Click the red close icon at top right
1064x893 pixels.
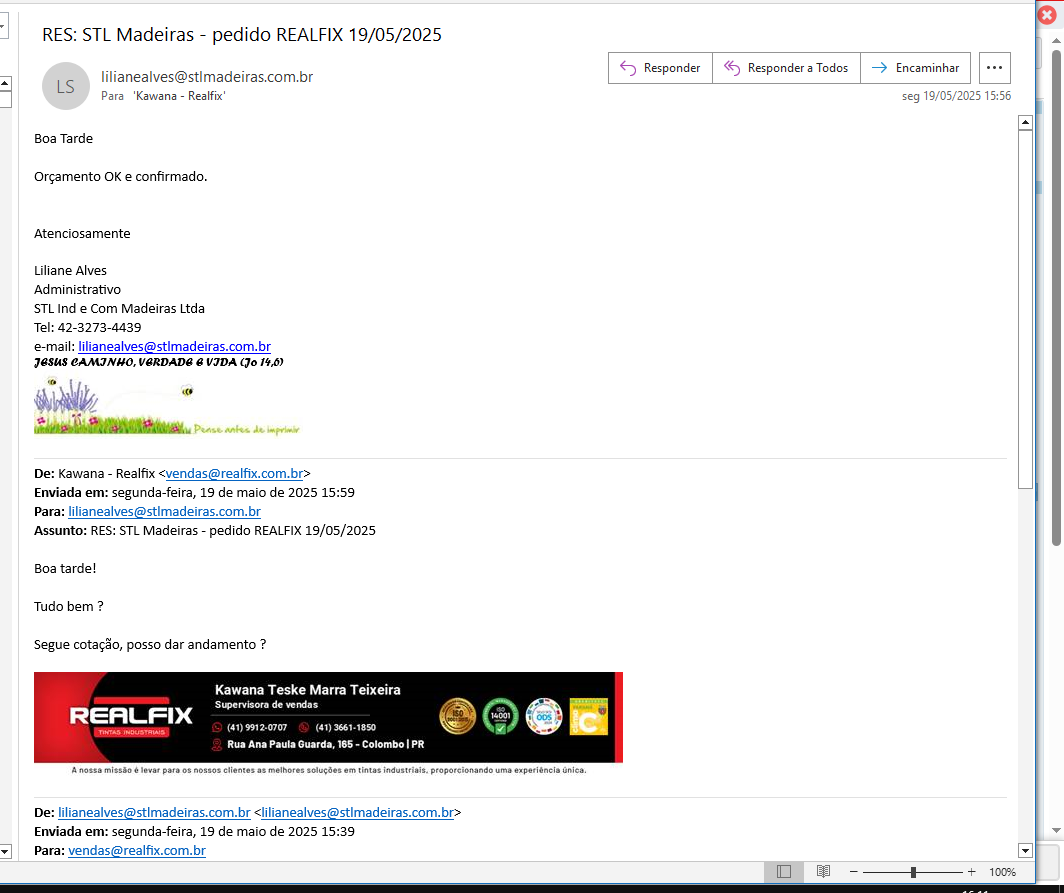point(1047,15)
